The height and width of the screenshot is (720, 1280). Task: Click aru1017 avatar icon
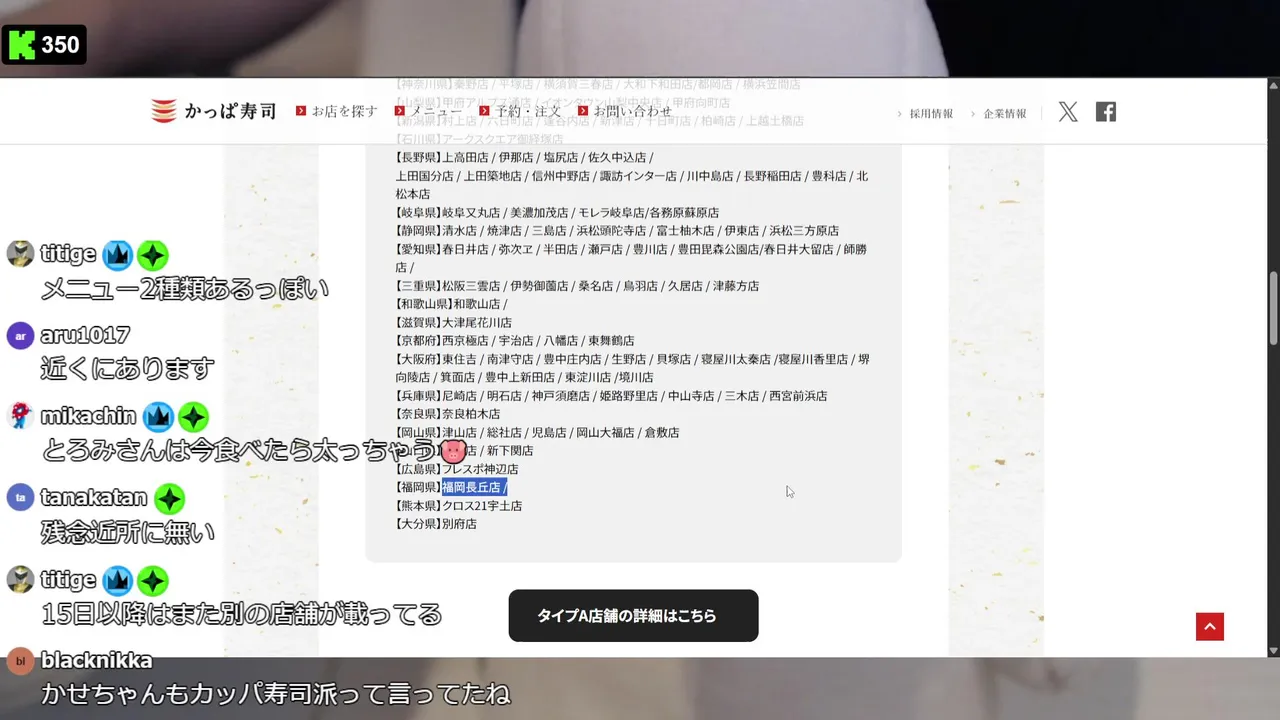pyautogui.click(x=20, y=335)
